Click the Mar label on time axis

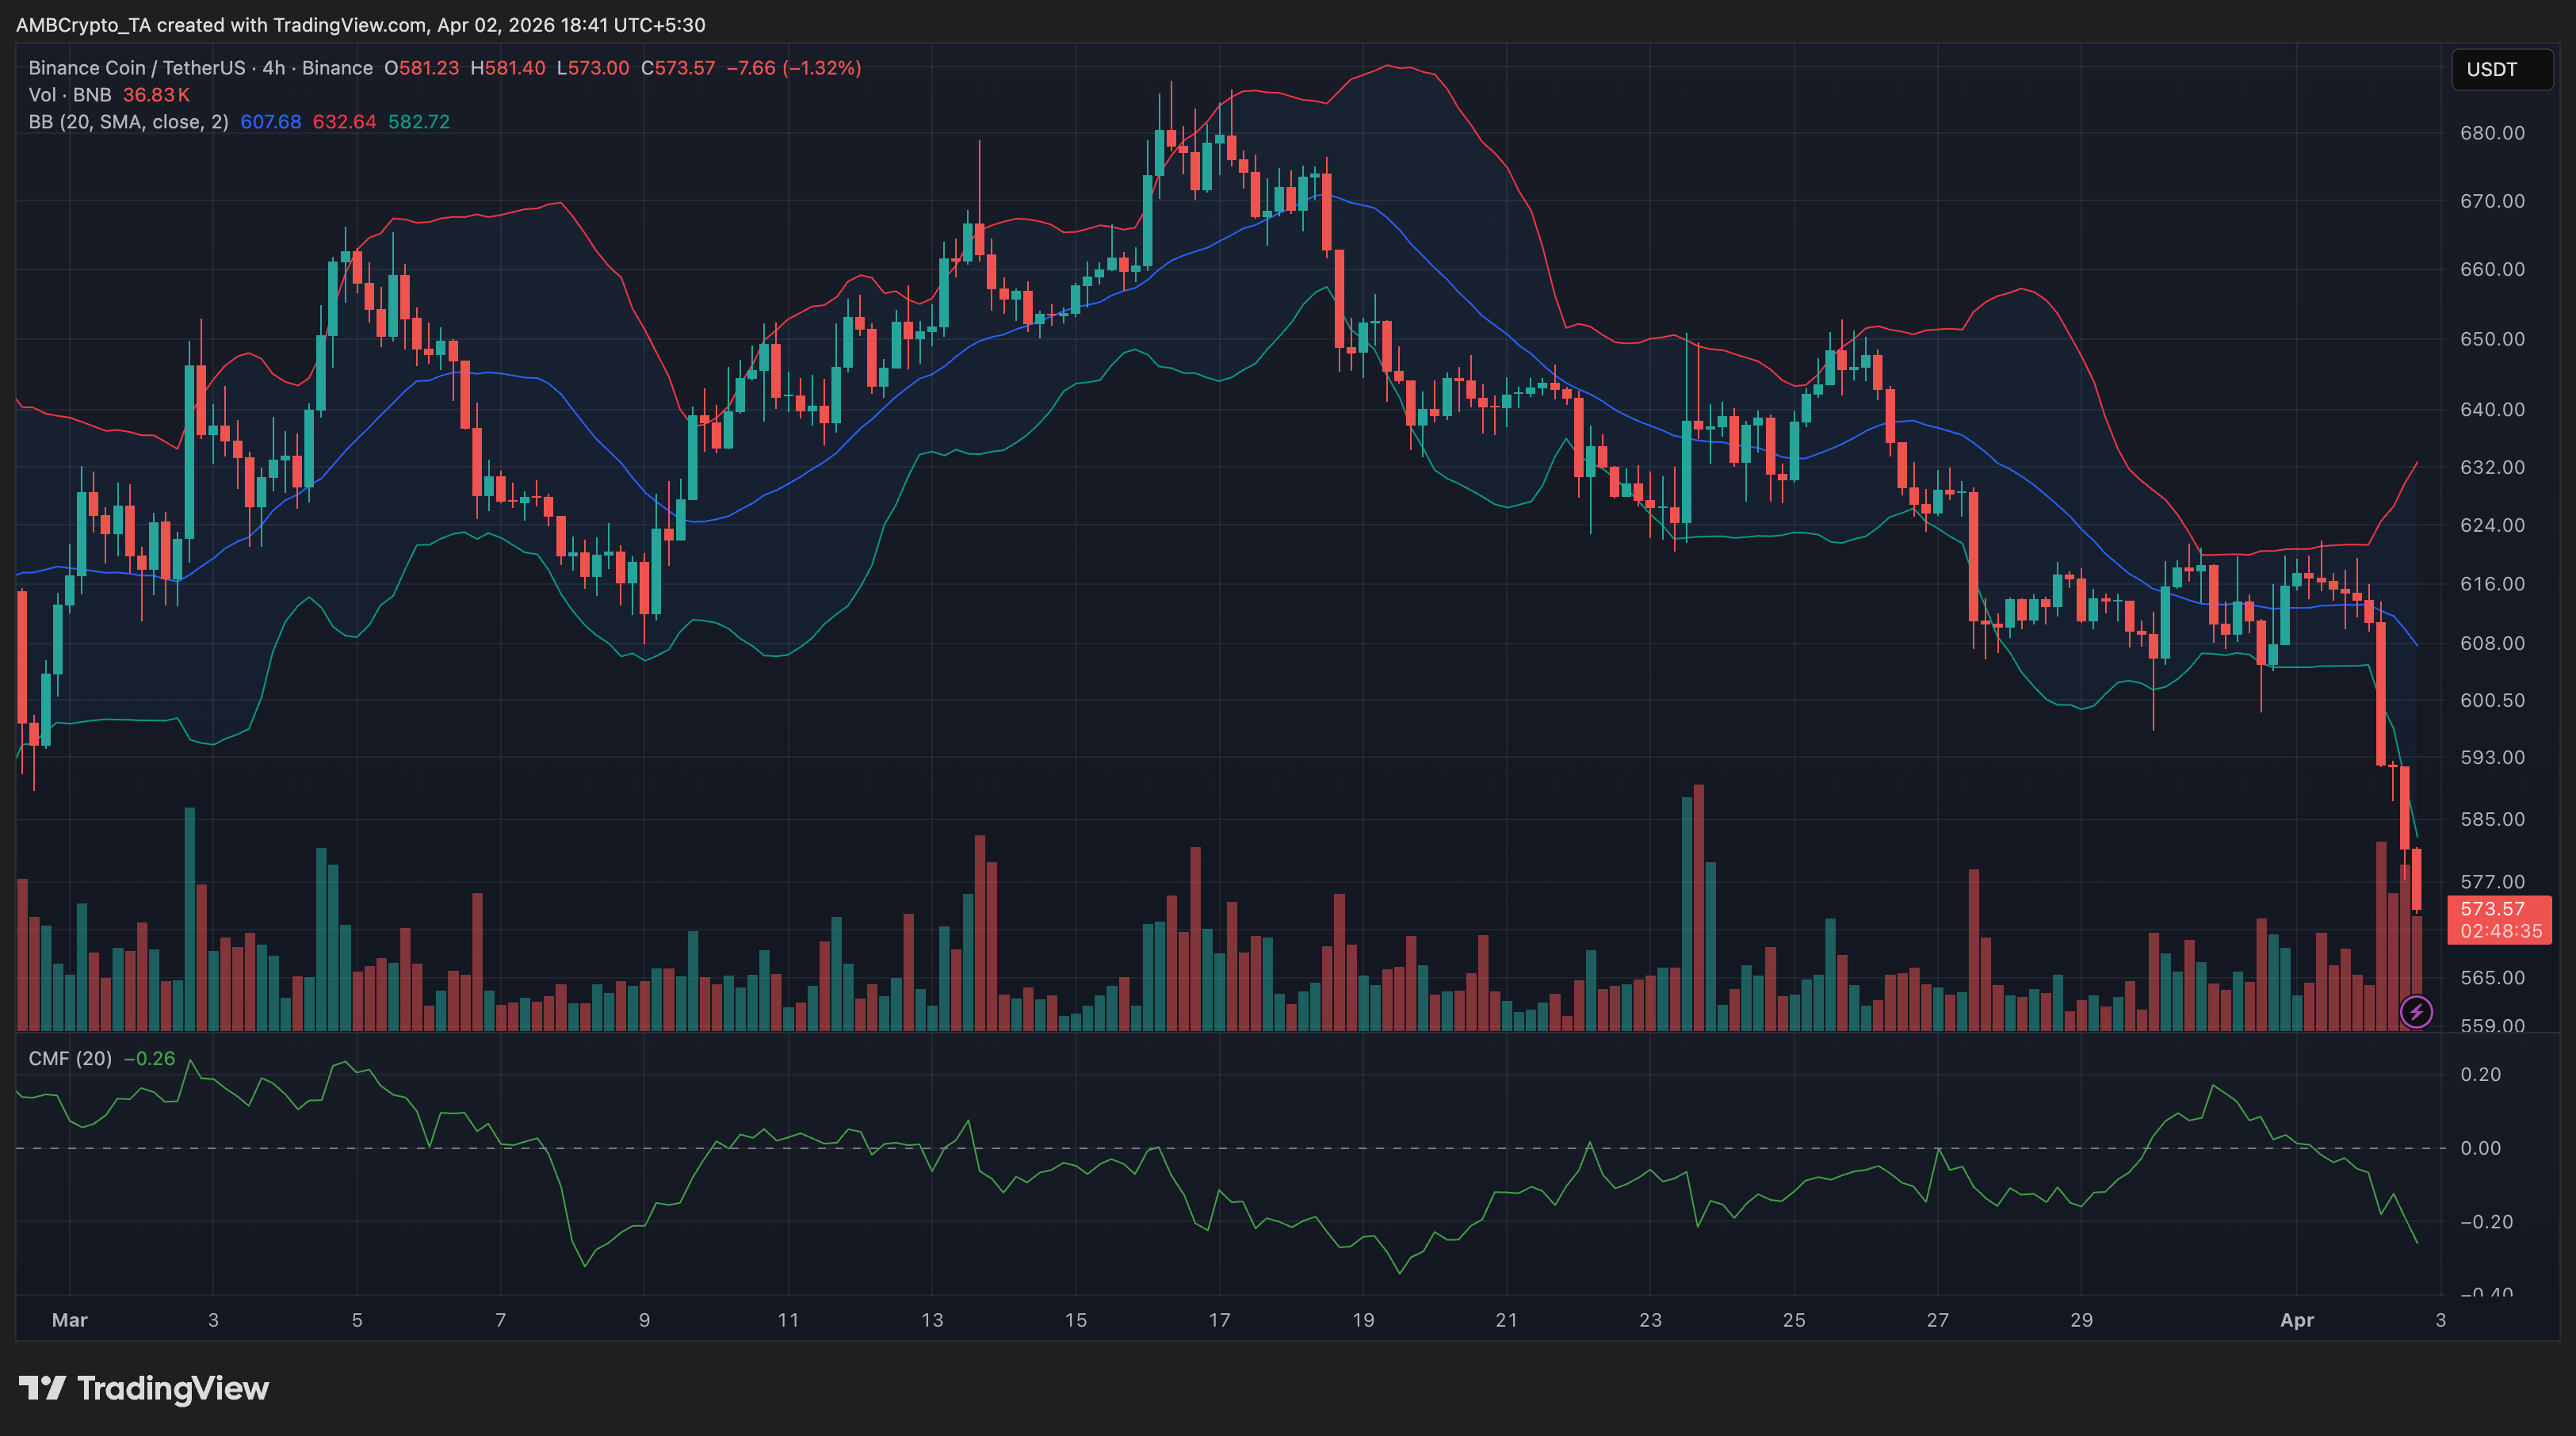(x=69, y=1320)
